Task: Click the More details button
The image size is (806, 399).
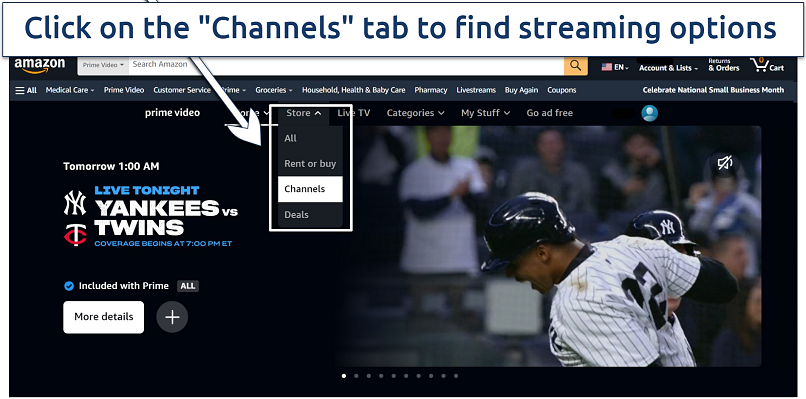Action: tap(103, 317)
